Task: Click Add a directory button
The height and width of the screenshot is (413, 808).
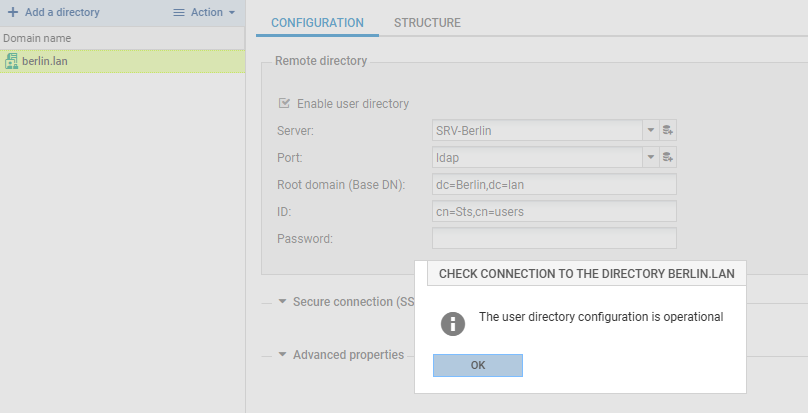Action: click(62, 12)
